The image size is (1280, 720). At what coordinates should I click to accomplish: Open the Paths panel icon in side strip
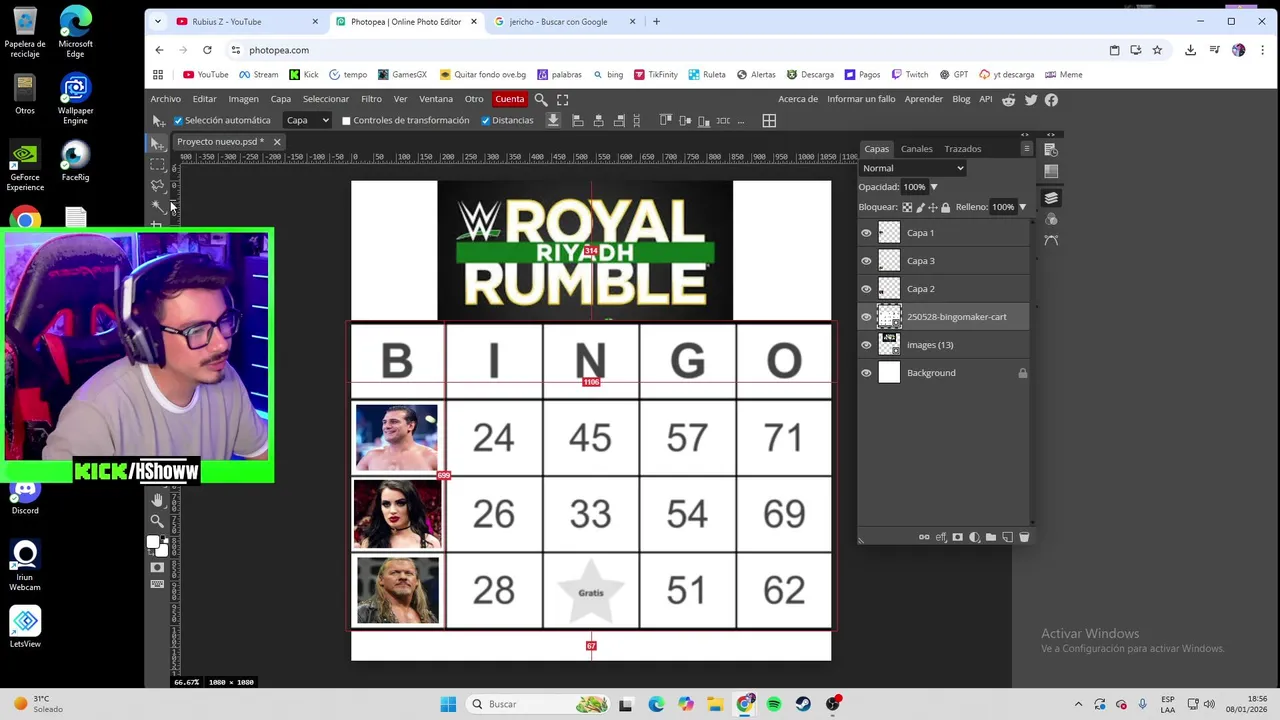click(1051, 240)
